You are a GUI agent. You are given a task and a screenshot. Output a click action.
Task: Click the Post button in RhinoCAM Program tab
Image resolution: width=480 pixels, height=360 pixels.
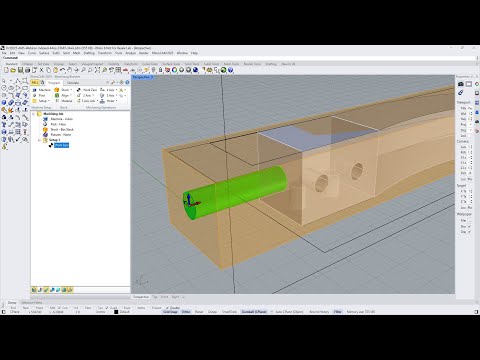tap(39, 95)
